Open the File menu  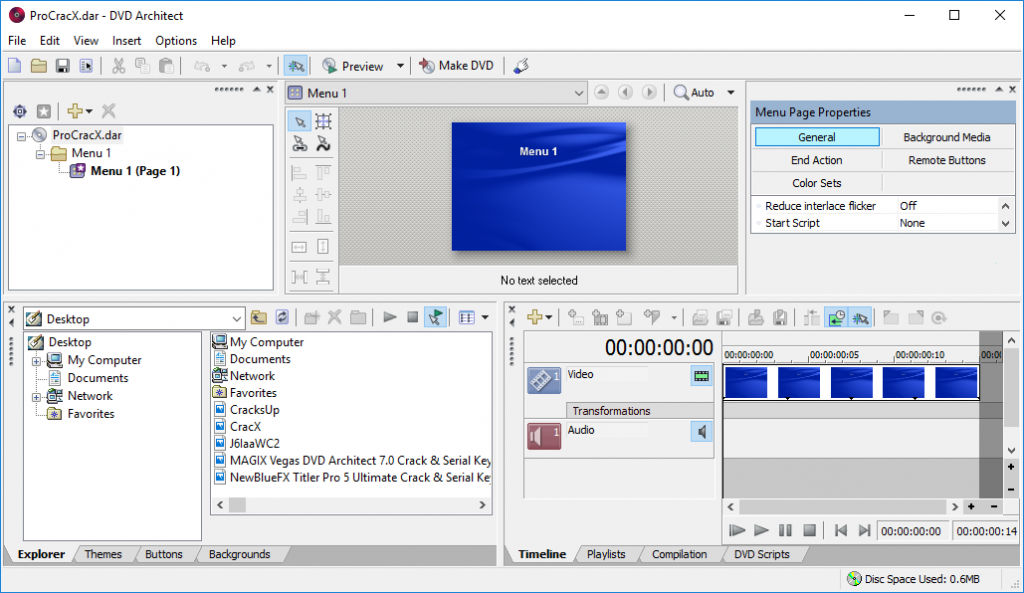click(x=17, y=40)
